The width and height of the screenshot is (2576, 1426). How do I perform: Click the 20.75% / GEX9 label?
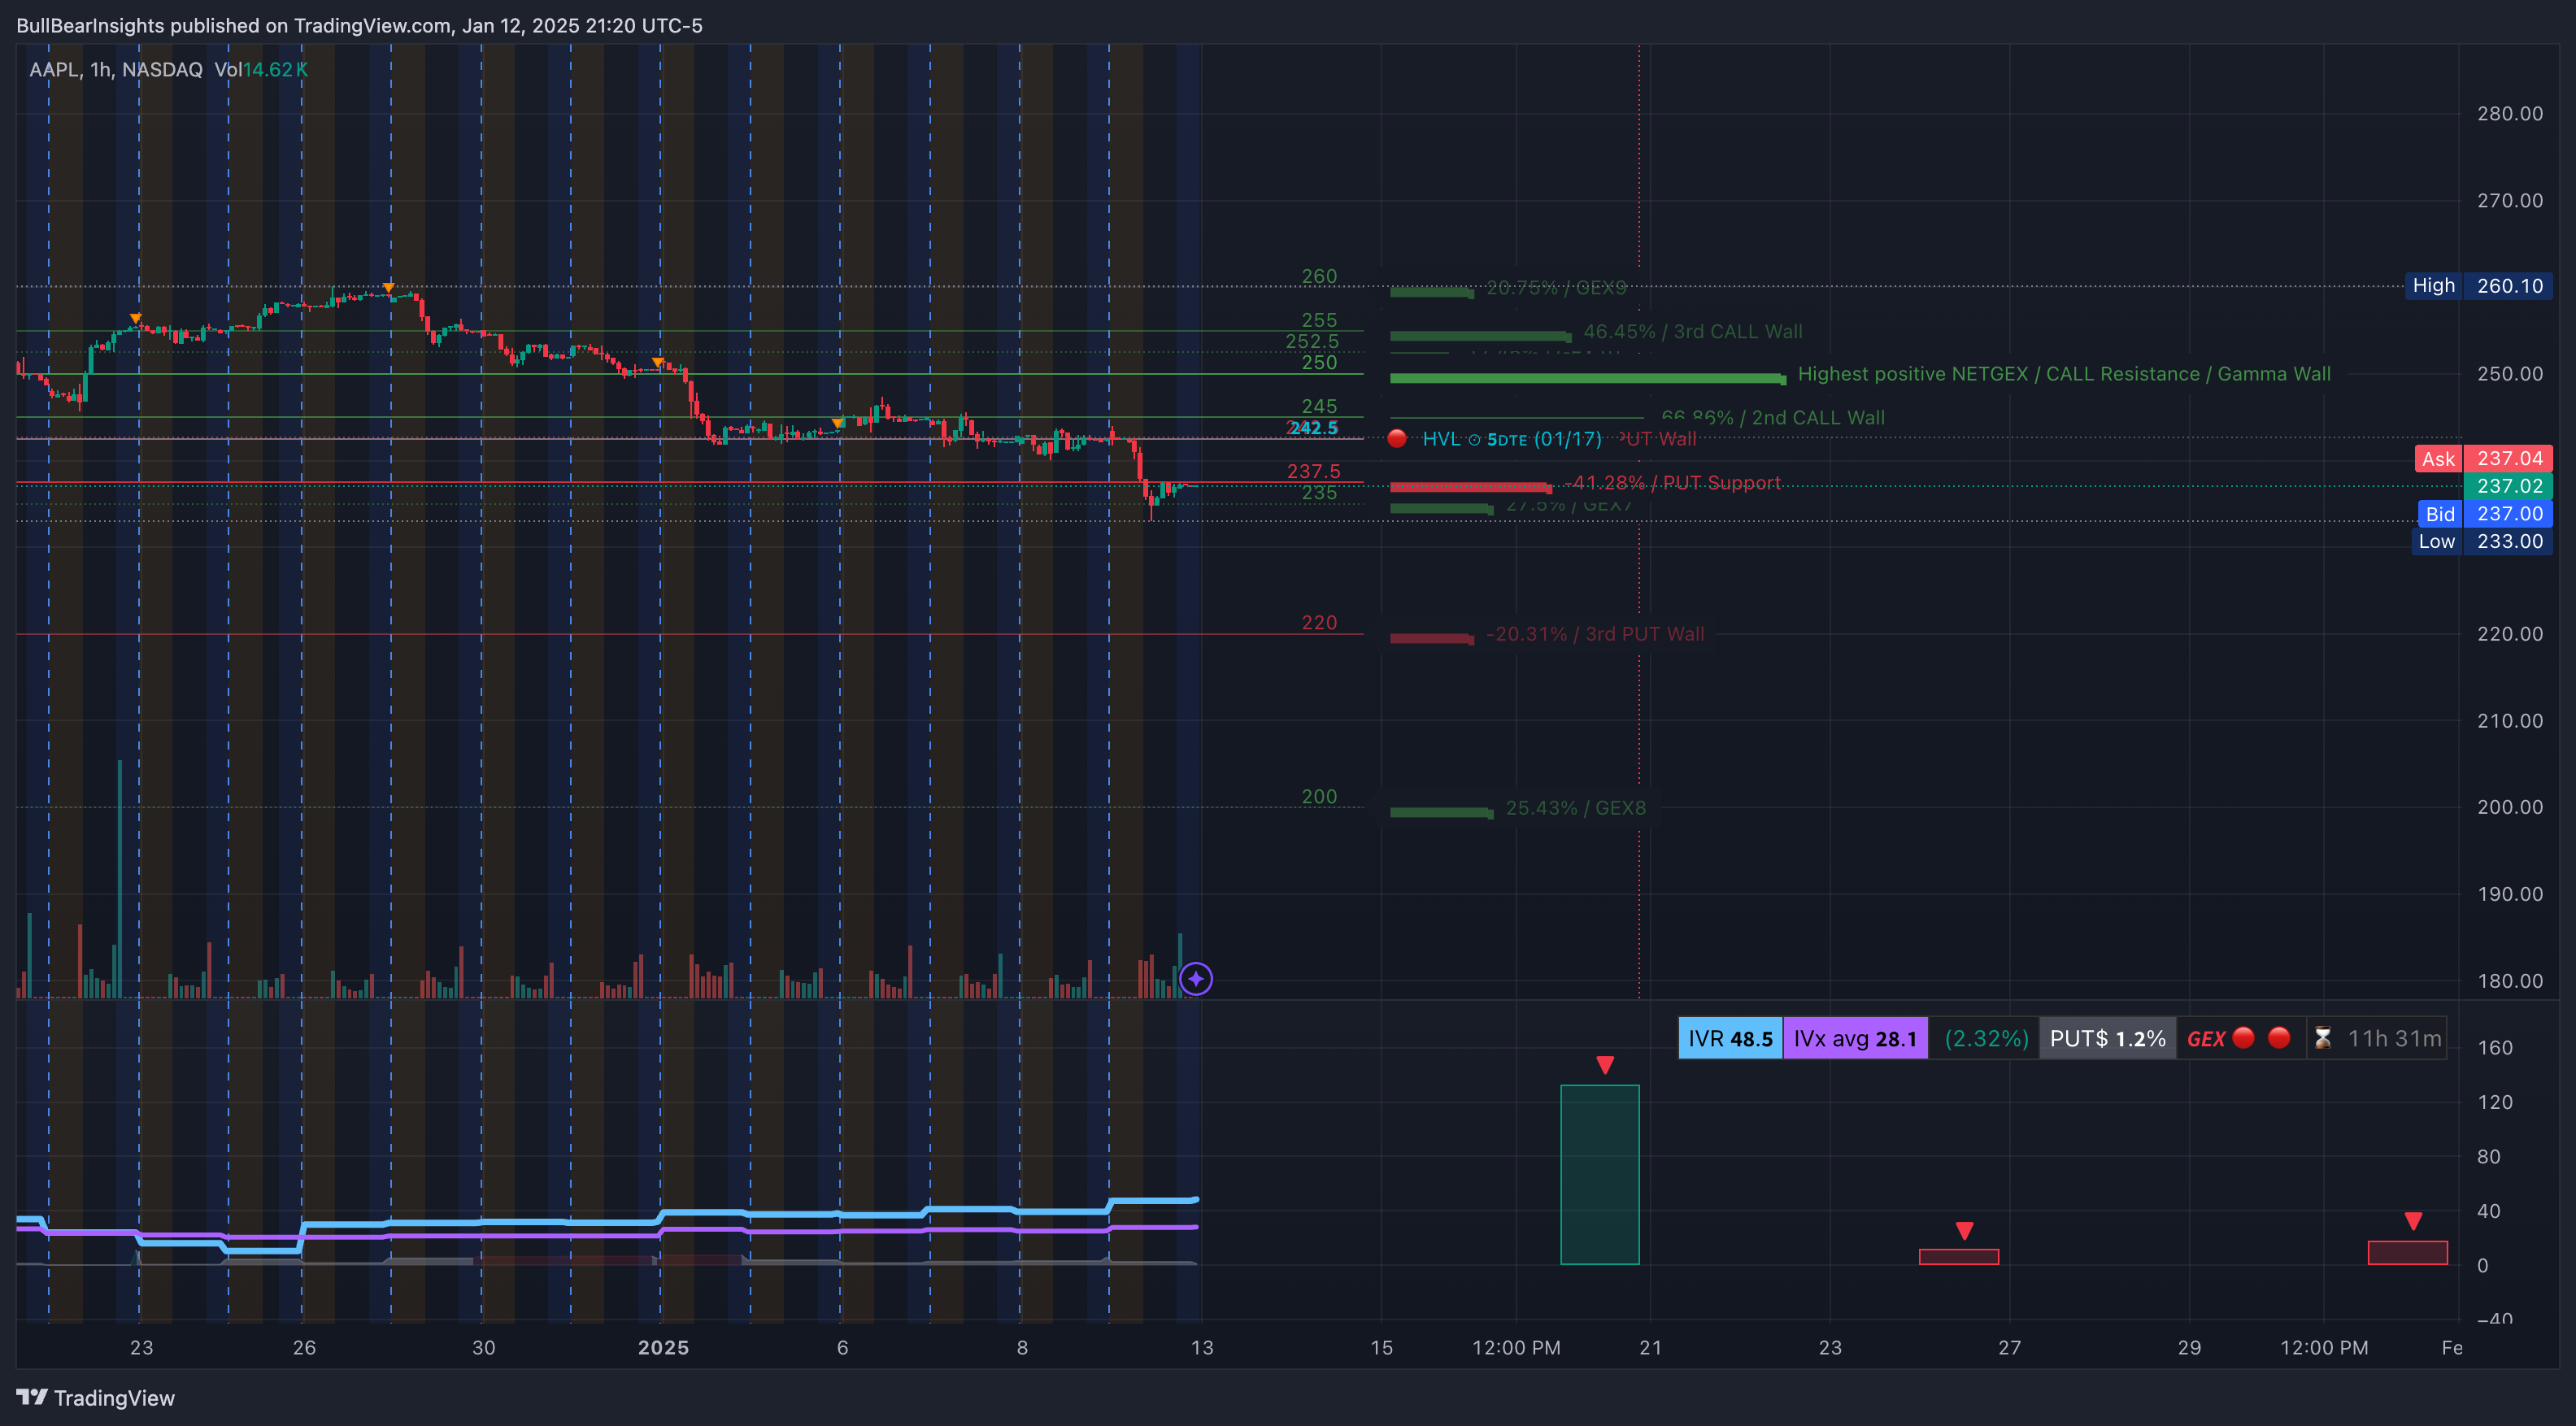pyautogui.click(x=1556, y=287)
